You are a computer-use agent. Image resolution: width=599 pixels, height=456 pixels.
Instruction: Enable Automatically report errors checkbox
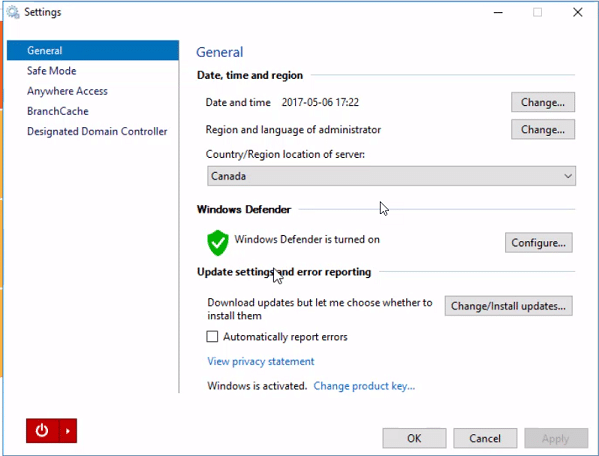pyautogui.click(x=212, y=336)
